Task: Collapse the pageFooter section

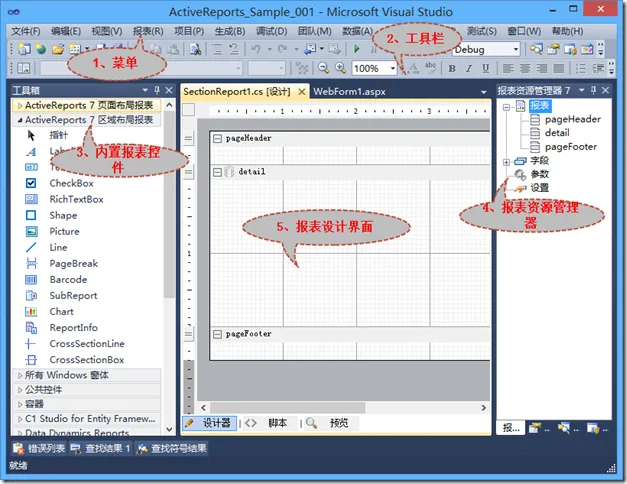Action: point(217,334)
